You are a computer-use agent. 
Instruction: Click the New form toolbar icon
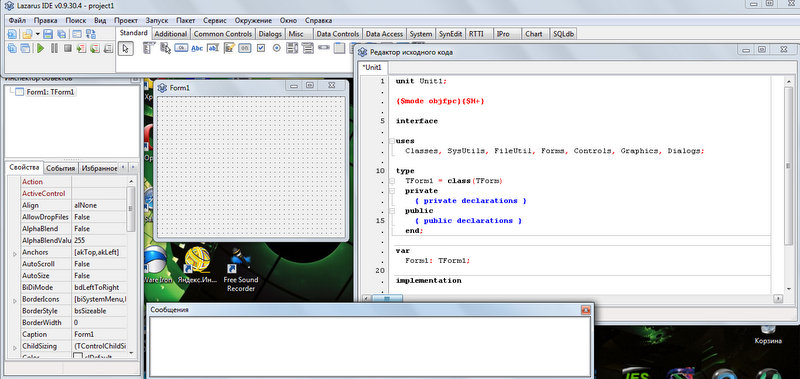click(x=77, y=34)
